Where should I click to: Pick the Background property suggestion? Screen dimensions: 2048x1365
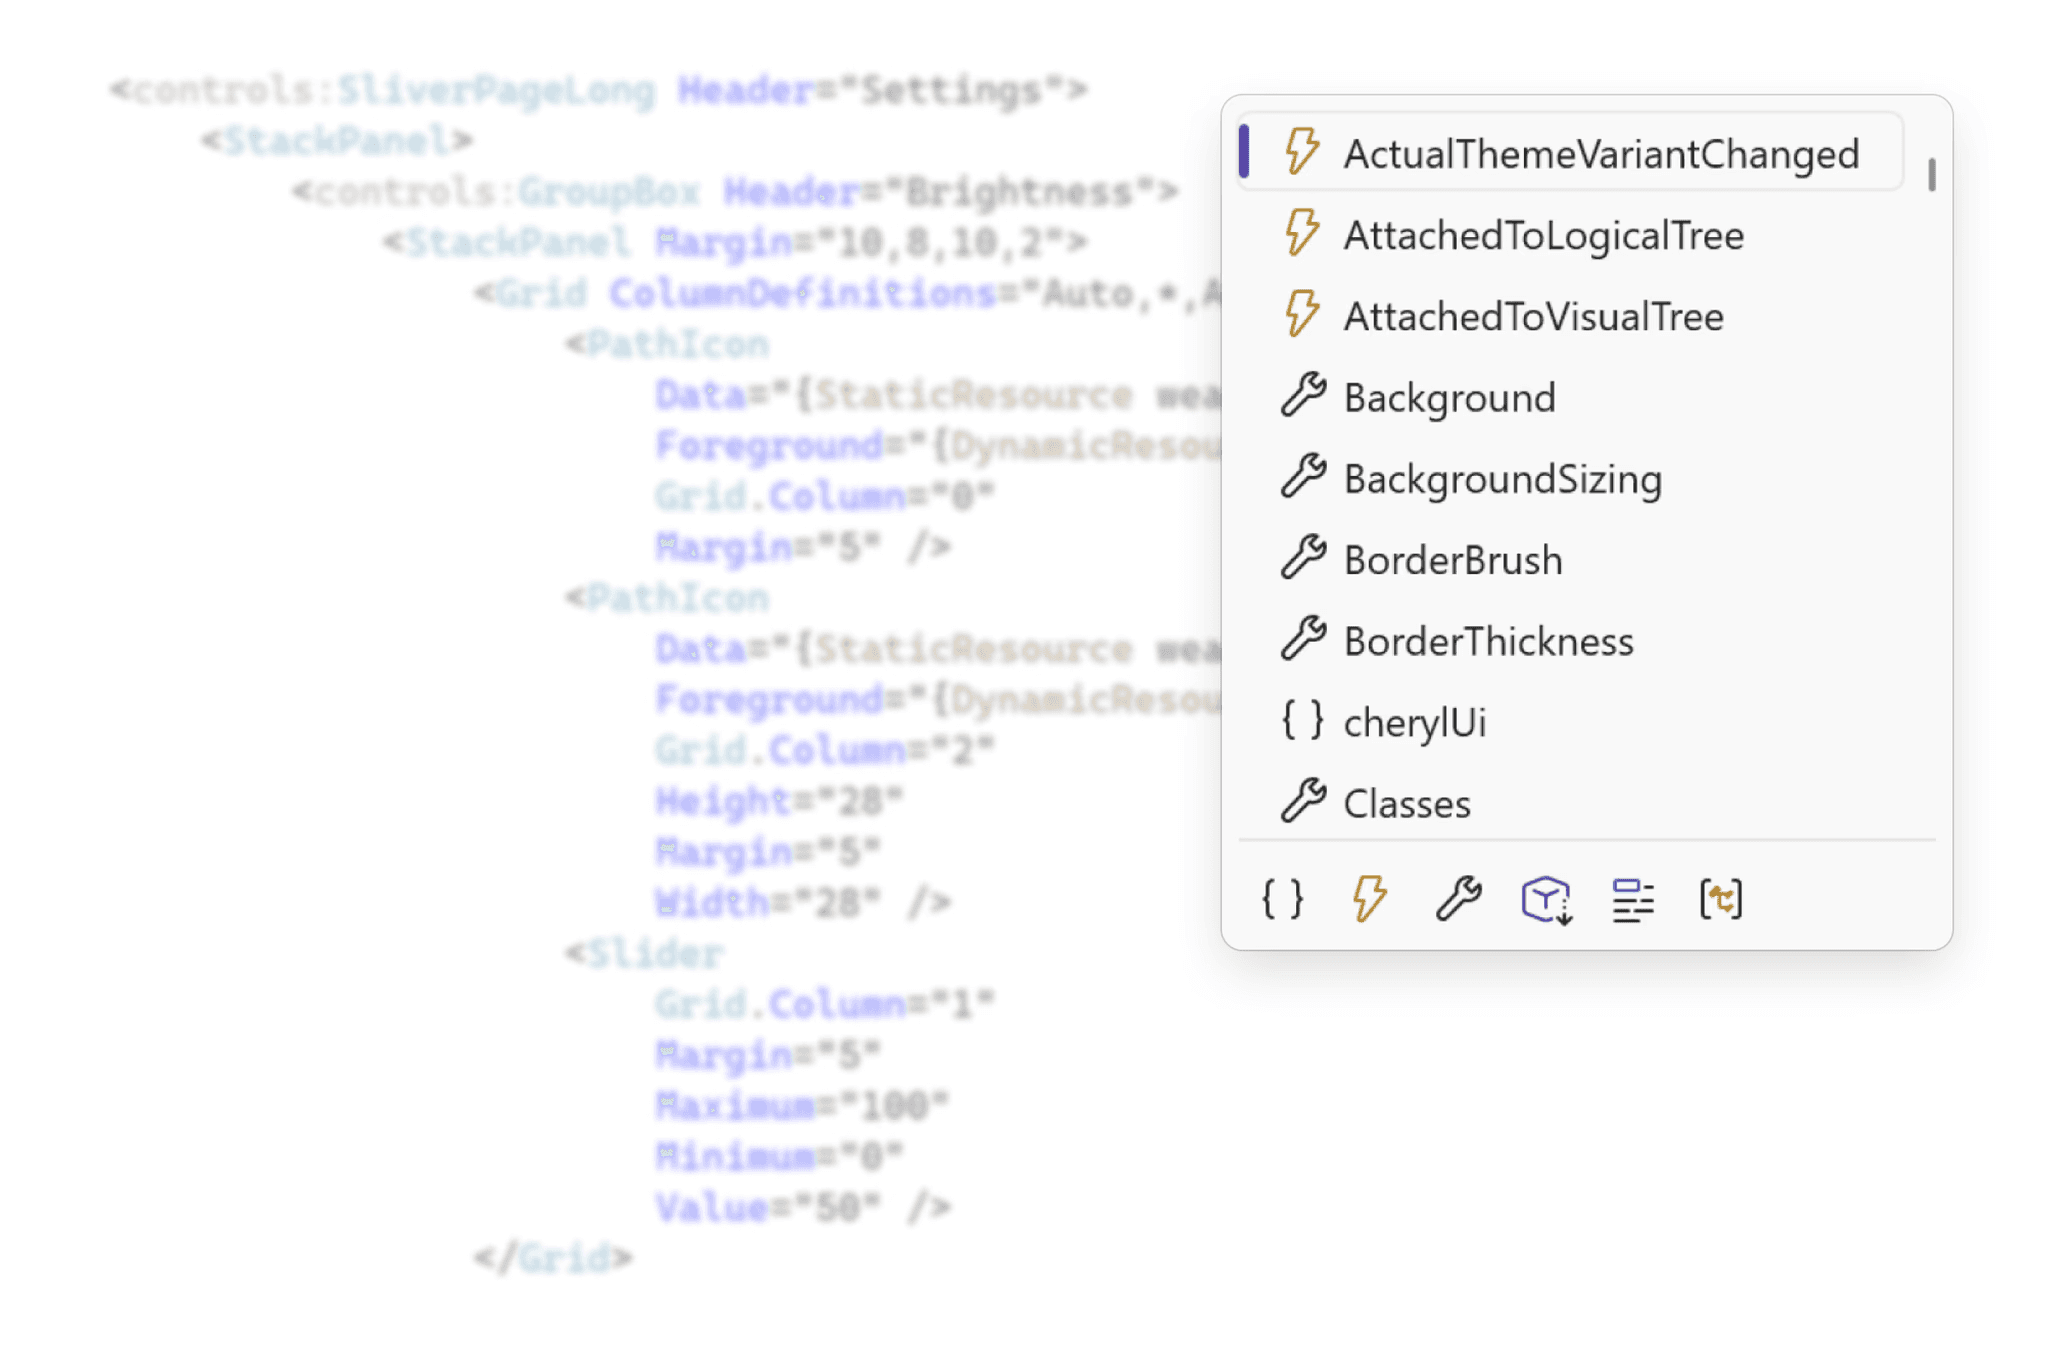pyautogui.click(x=1449, y=398)
